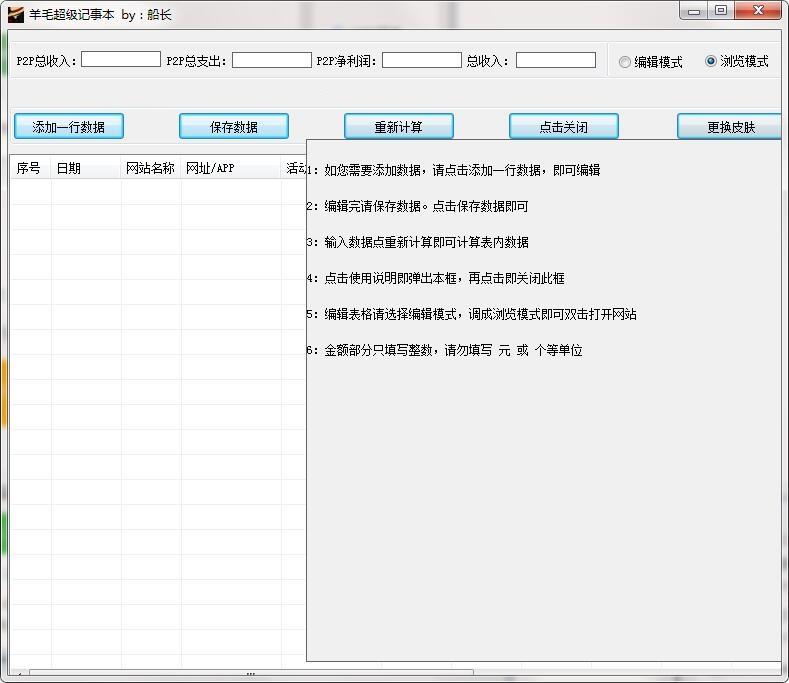Viewport: 789px width, 683px height.
Task: Click the 总收入 text field
Action: click(556, 60)
